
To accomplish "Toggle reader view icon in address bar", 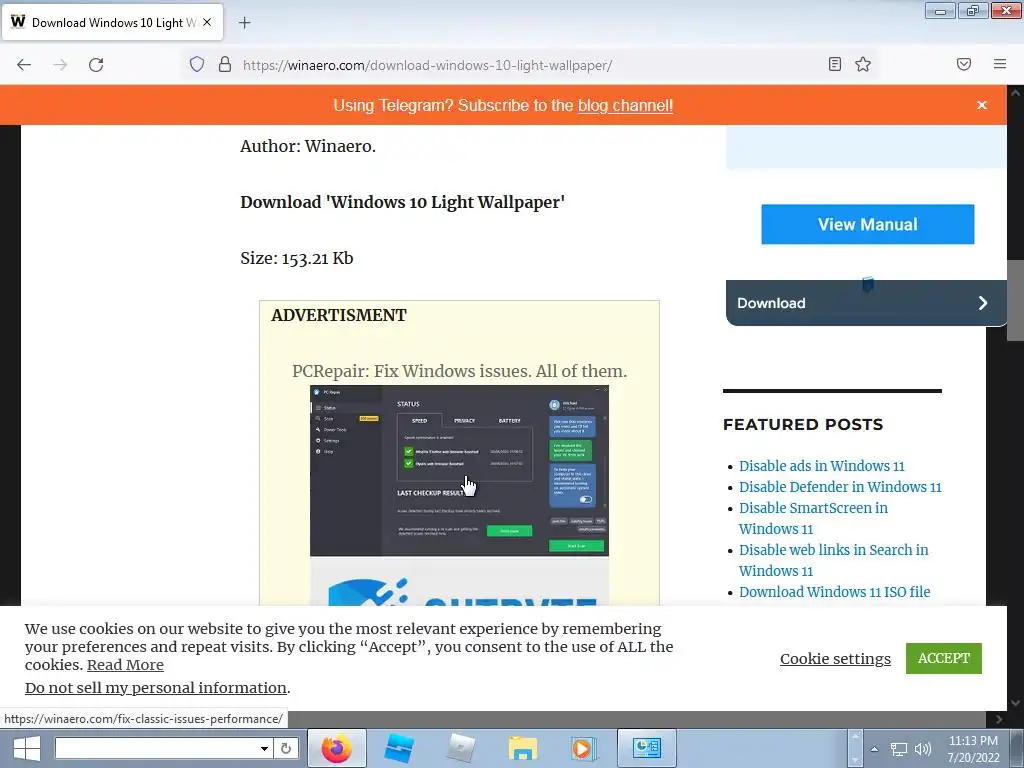I will (834, 64).
